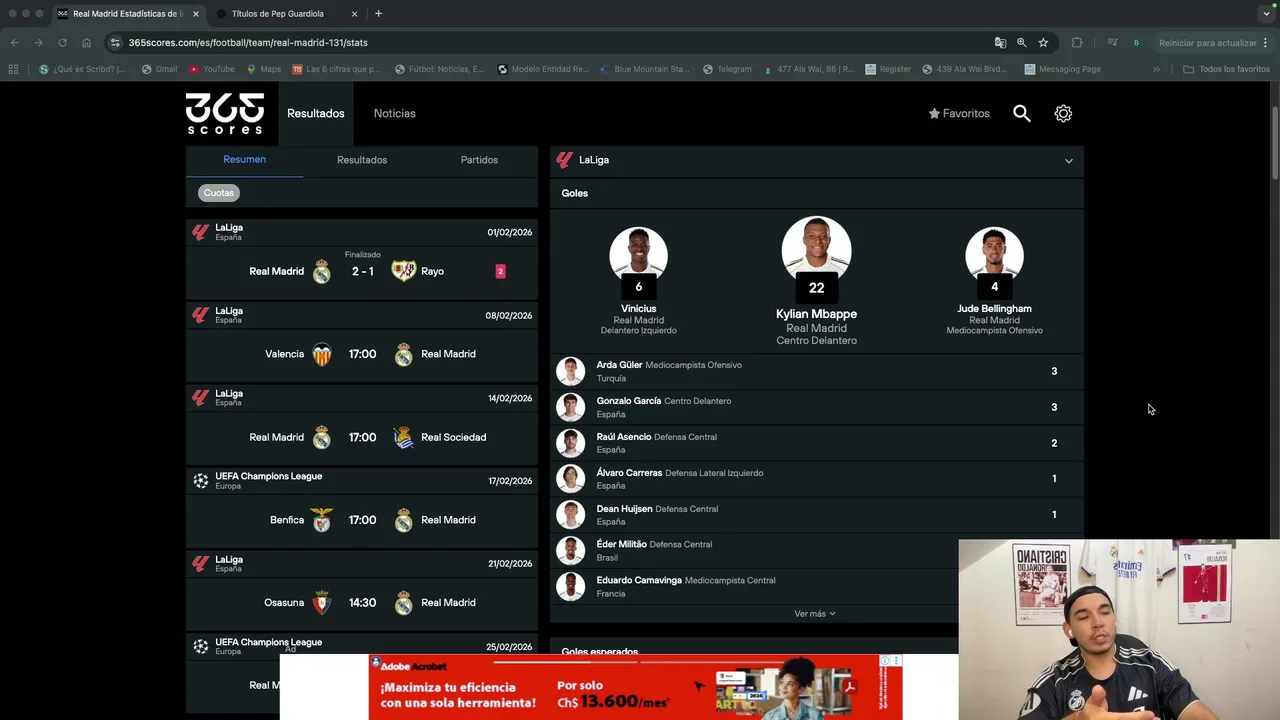Screen dimensions: 1280x720
Task: Click Real Madrid crest in Rayo match
Action: click(321, 271)
